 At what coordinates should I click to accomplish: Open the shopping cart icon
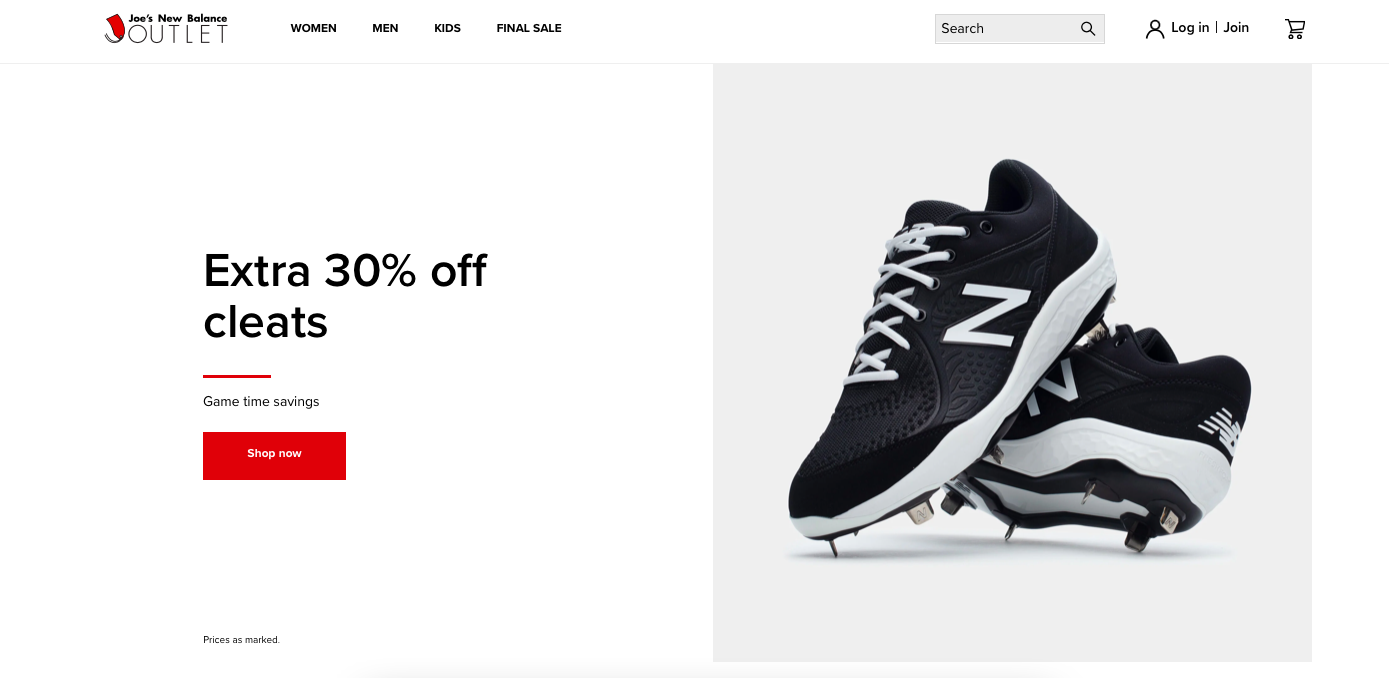(x=1295, y=29)
